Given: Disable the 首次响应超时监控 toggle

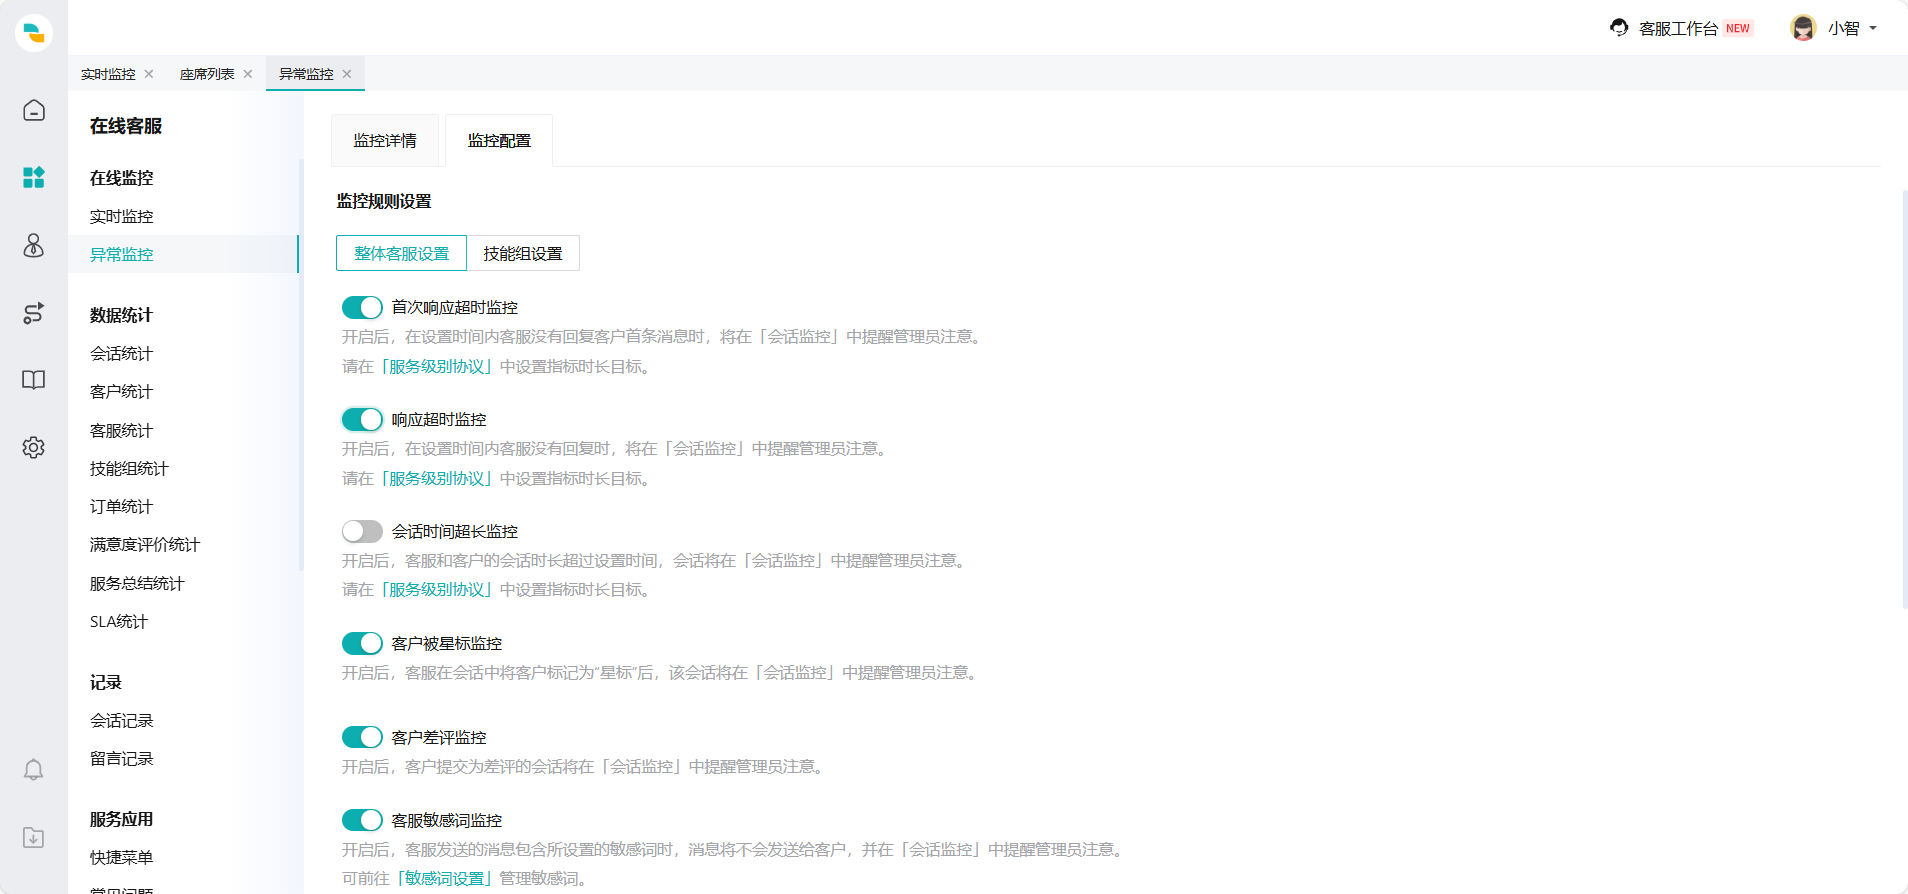Looking at the screenshot, I should [362, 307].
